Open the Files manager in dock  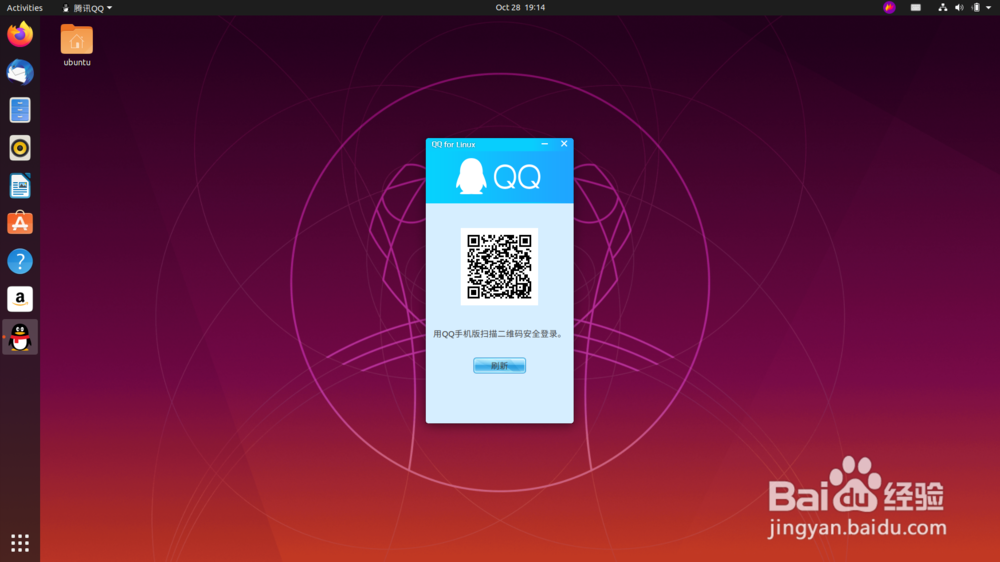(x=20, y=110)
